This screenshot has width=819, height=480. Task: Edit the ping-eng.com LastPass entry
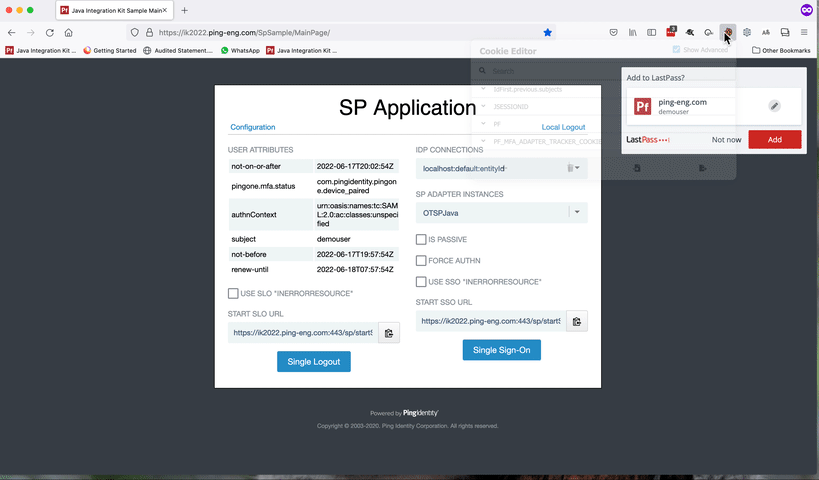tap(775, 106)
